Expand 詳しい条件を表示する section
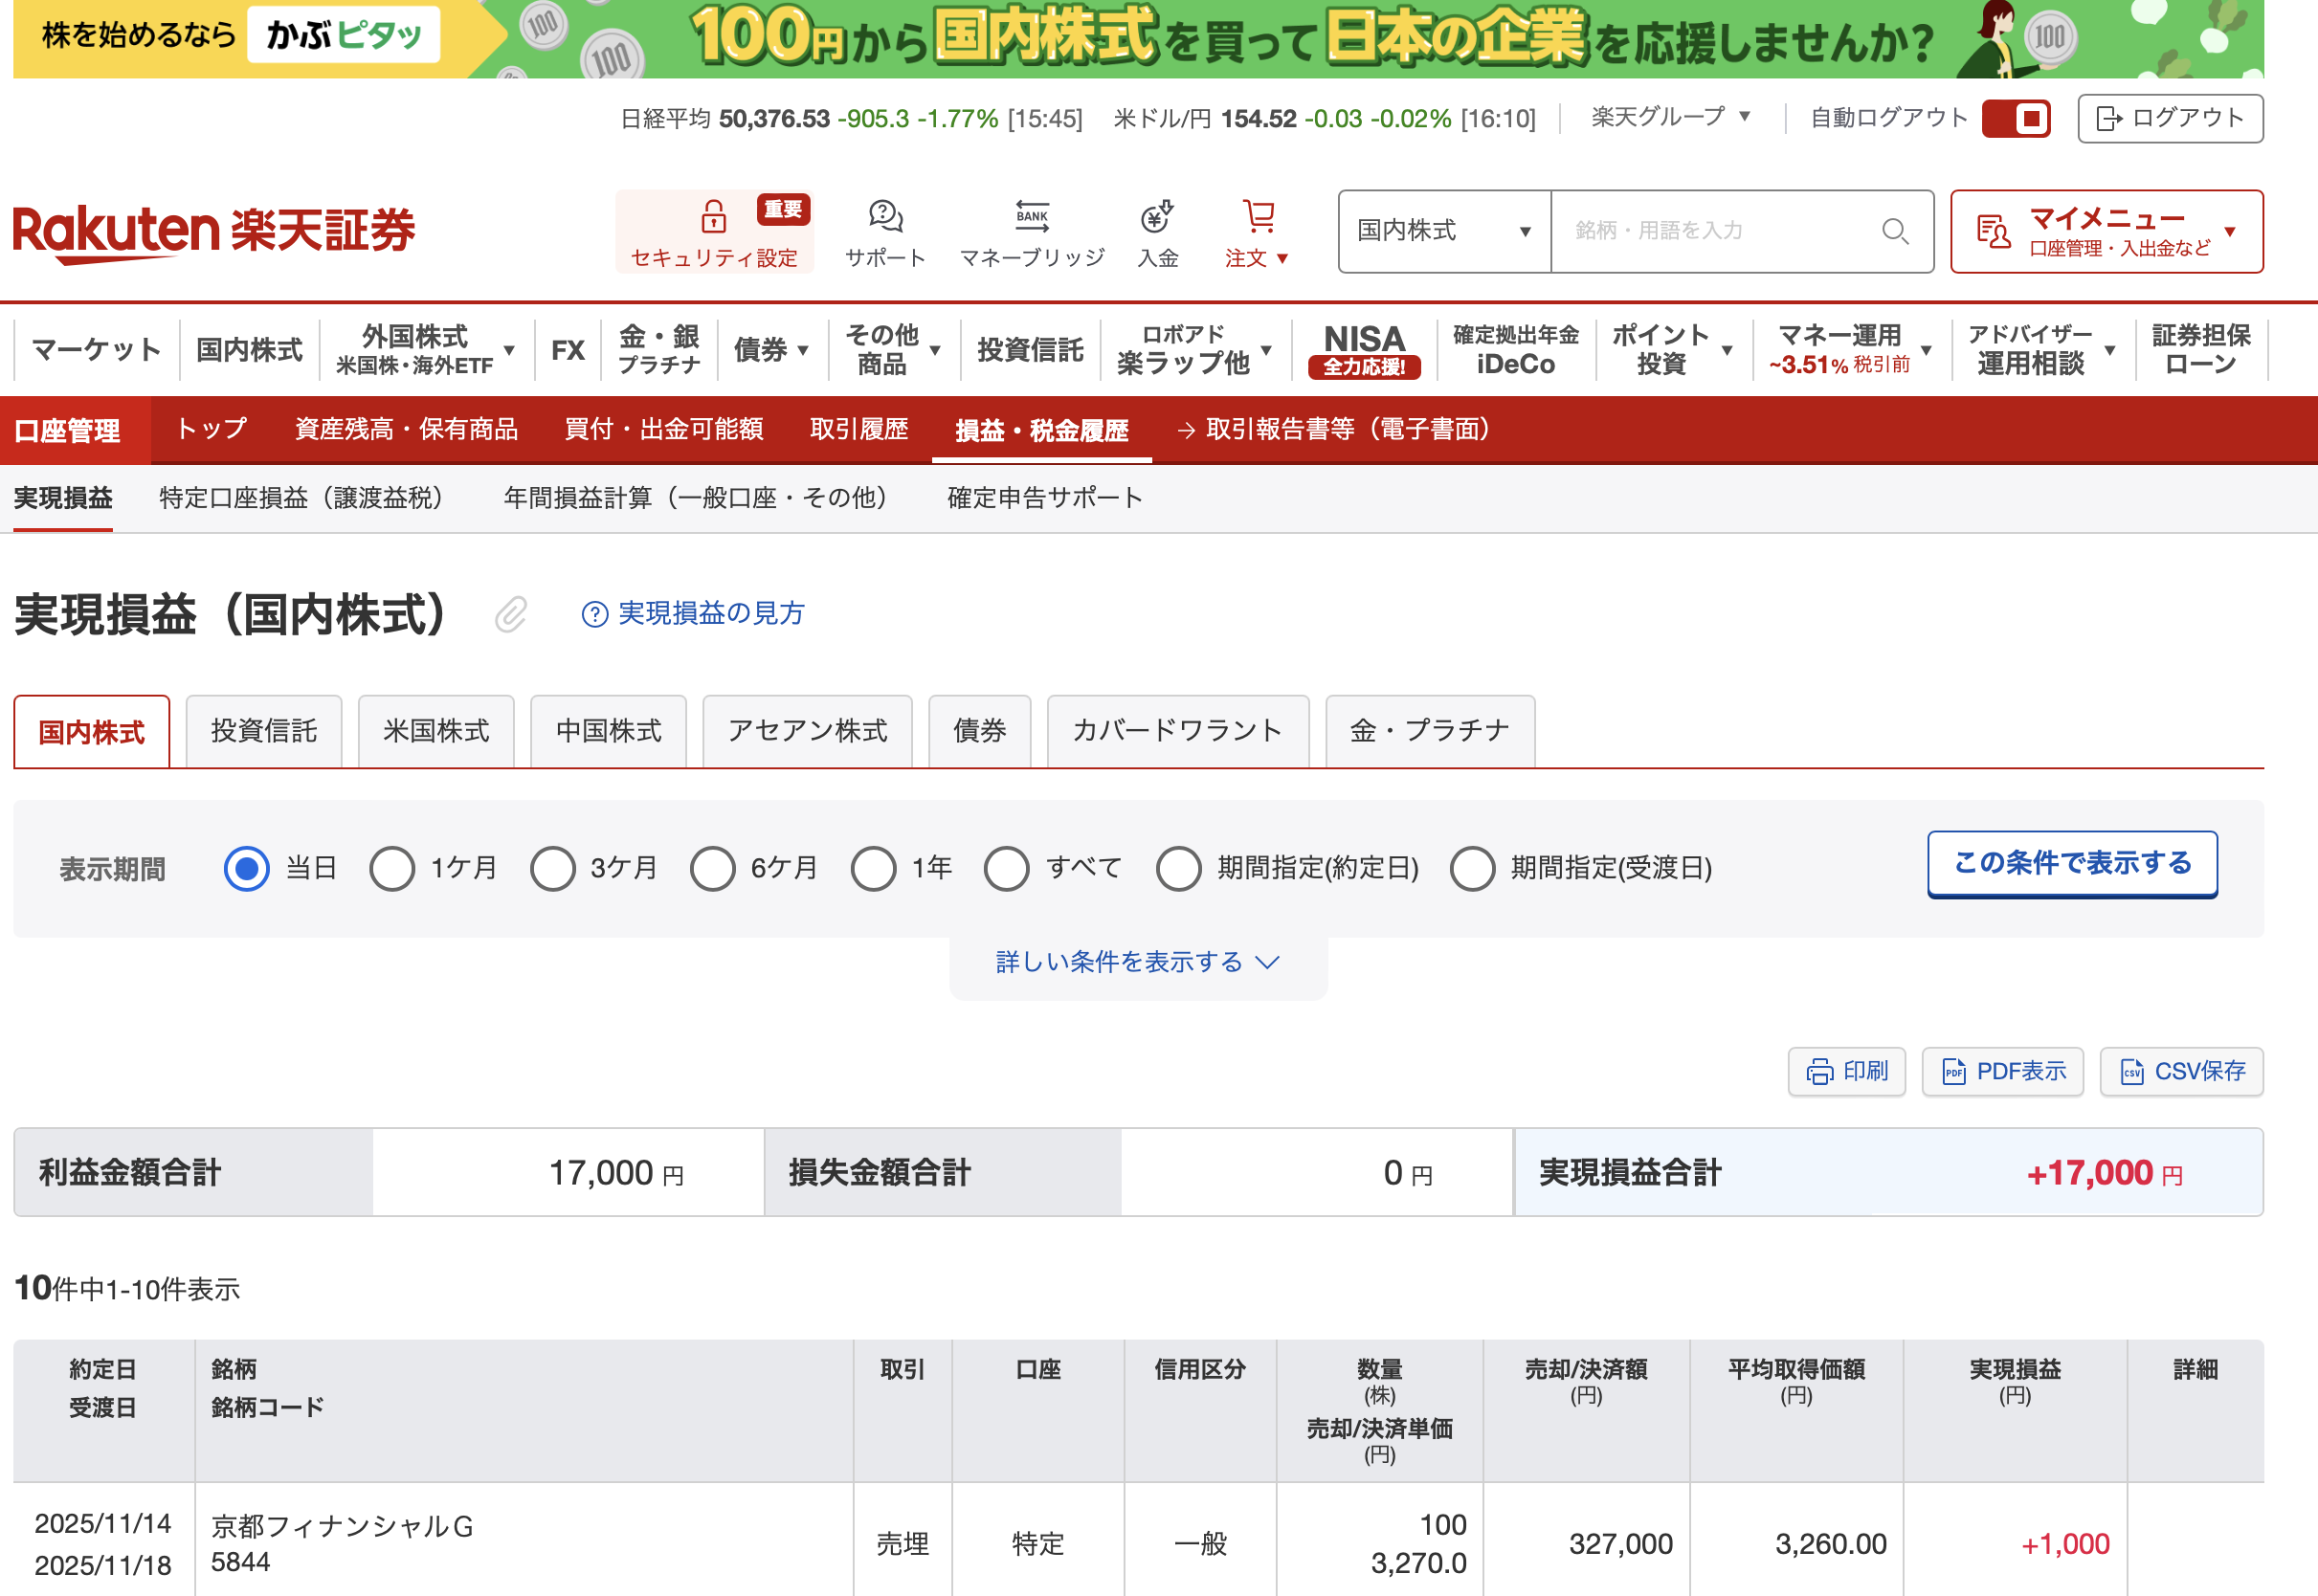Screen dimensions: 2318x1596 [x=1137, y=962]
